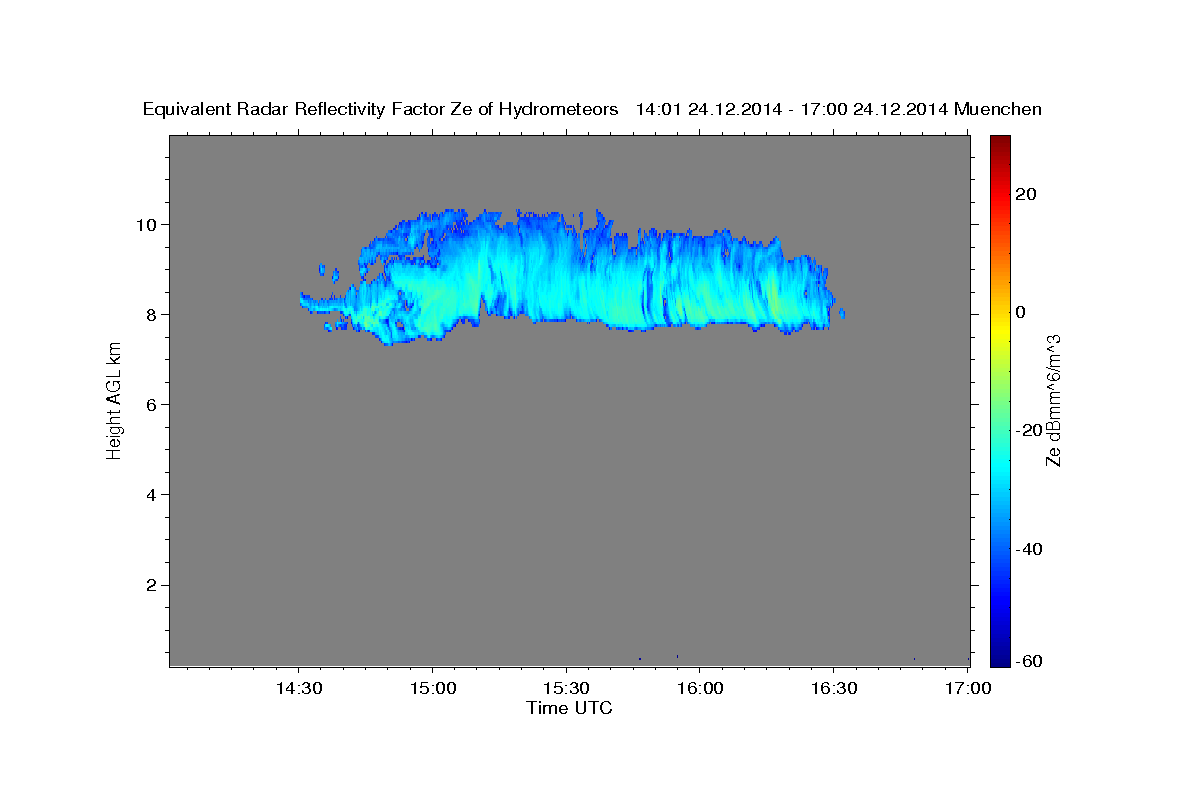Click the height tick label '10'
Image resolution: width=1200 pixels, height=800 pixels.
(x=146, y=224)
